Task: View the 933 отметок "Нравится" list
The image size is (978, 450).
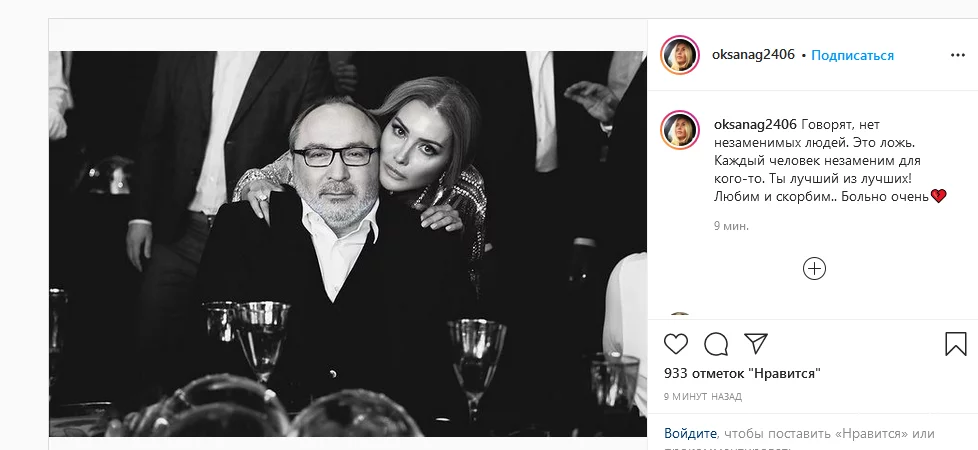Action: [x=742, y=373]
